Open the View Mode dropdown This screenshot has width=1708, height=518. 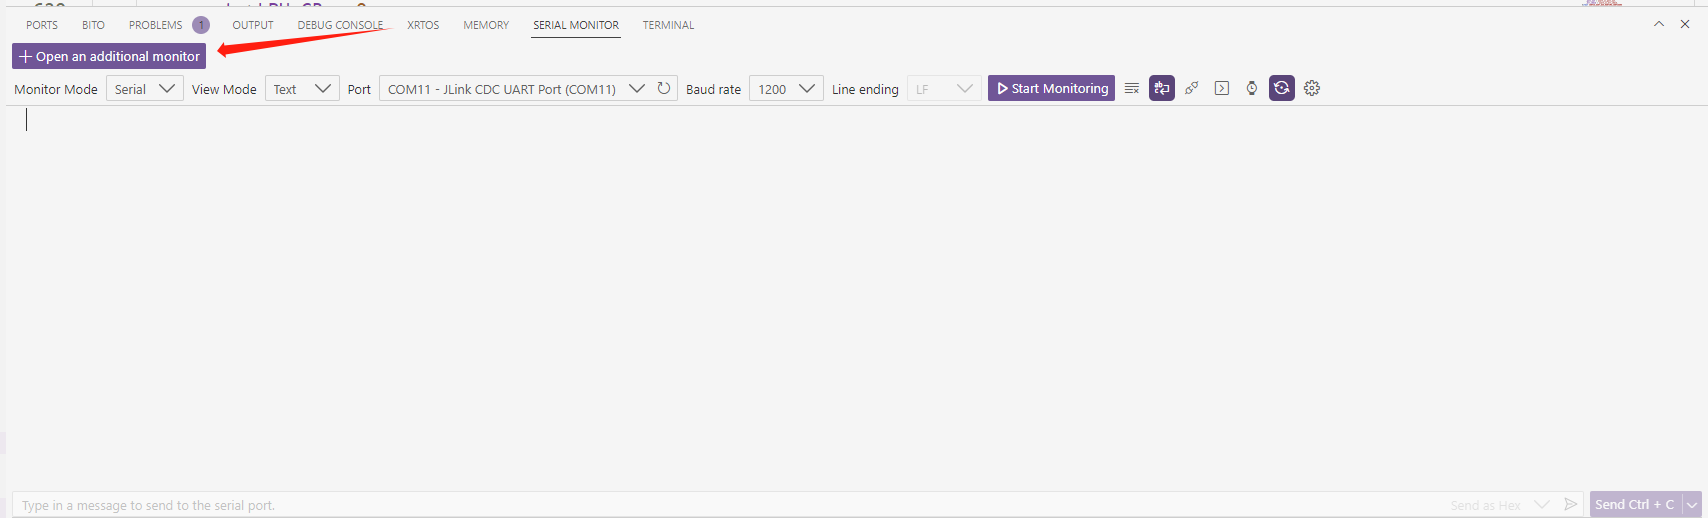click(x=302, y=89)
